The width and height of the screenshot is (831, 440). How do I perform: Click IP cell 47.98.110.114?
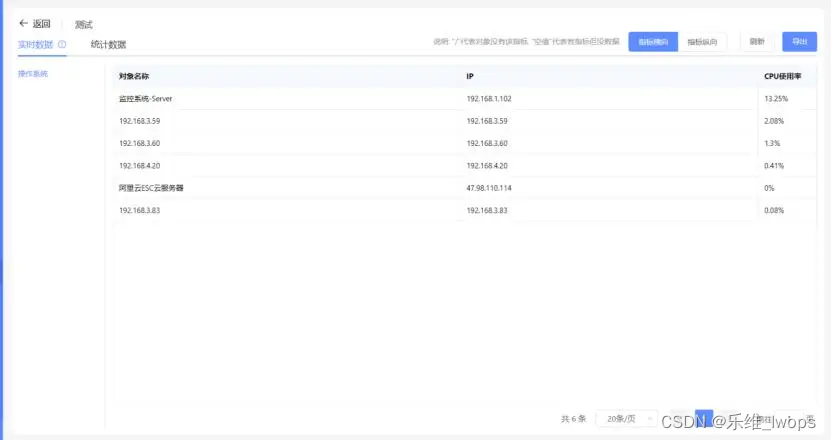tap(489, 188)
